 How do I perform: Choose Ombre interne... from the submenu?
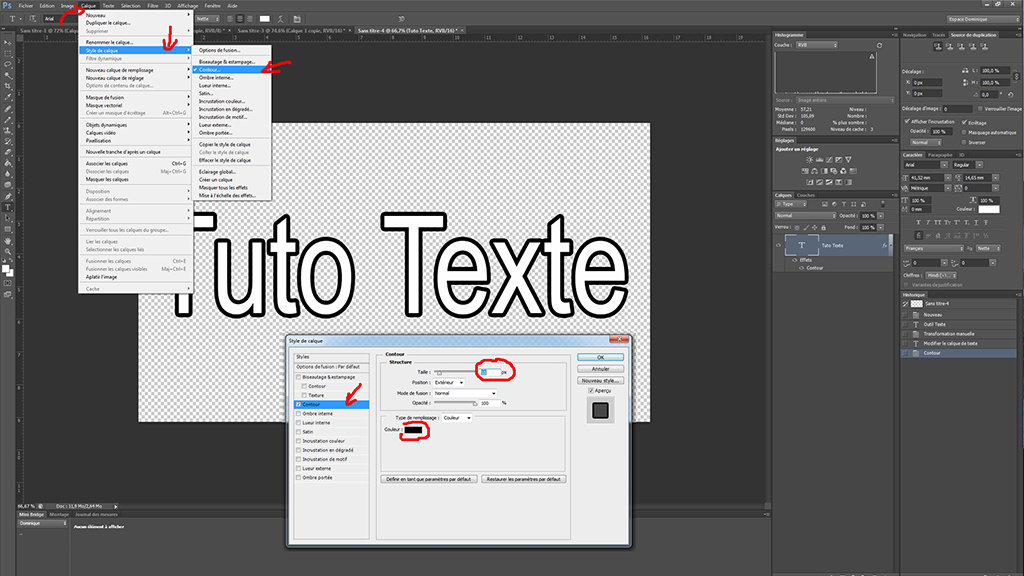[216, 78]
